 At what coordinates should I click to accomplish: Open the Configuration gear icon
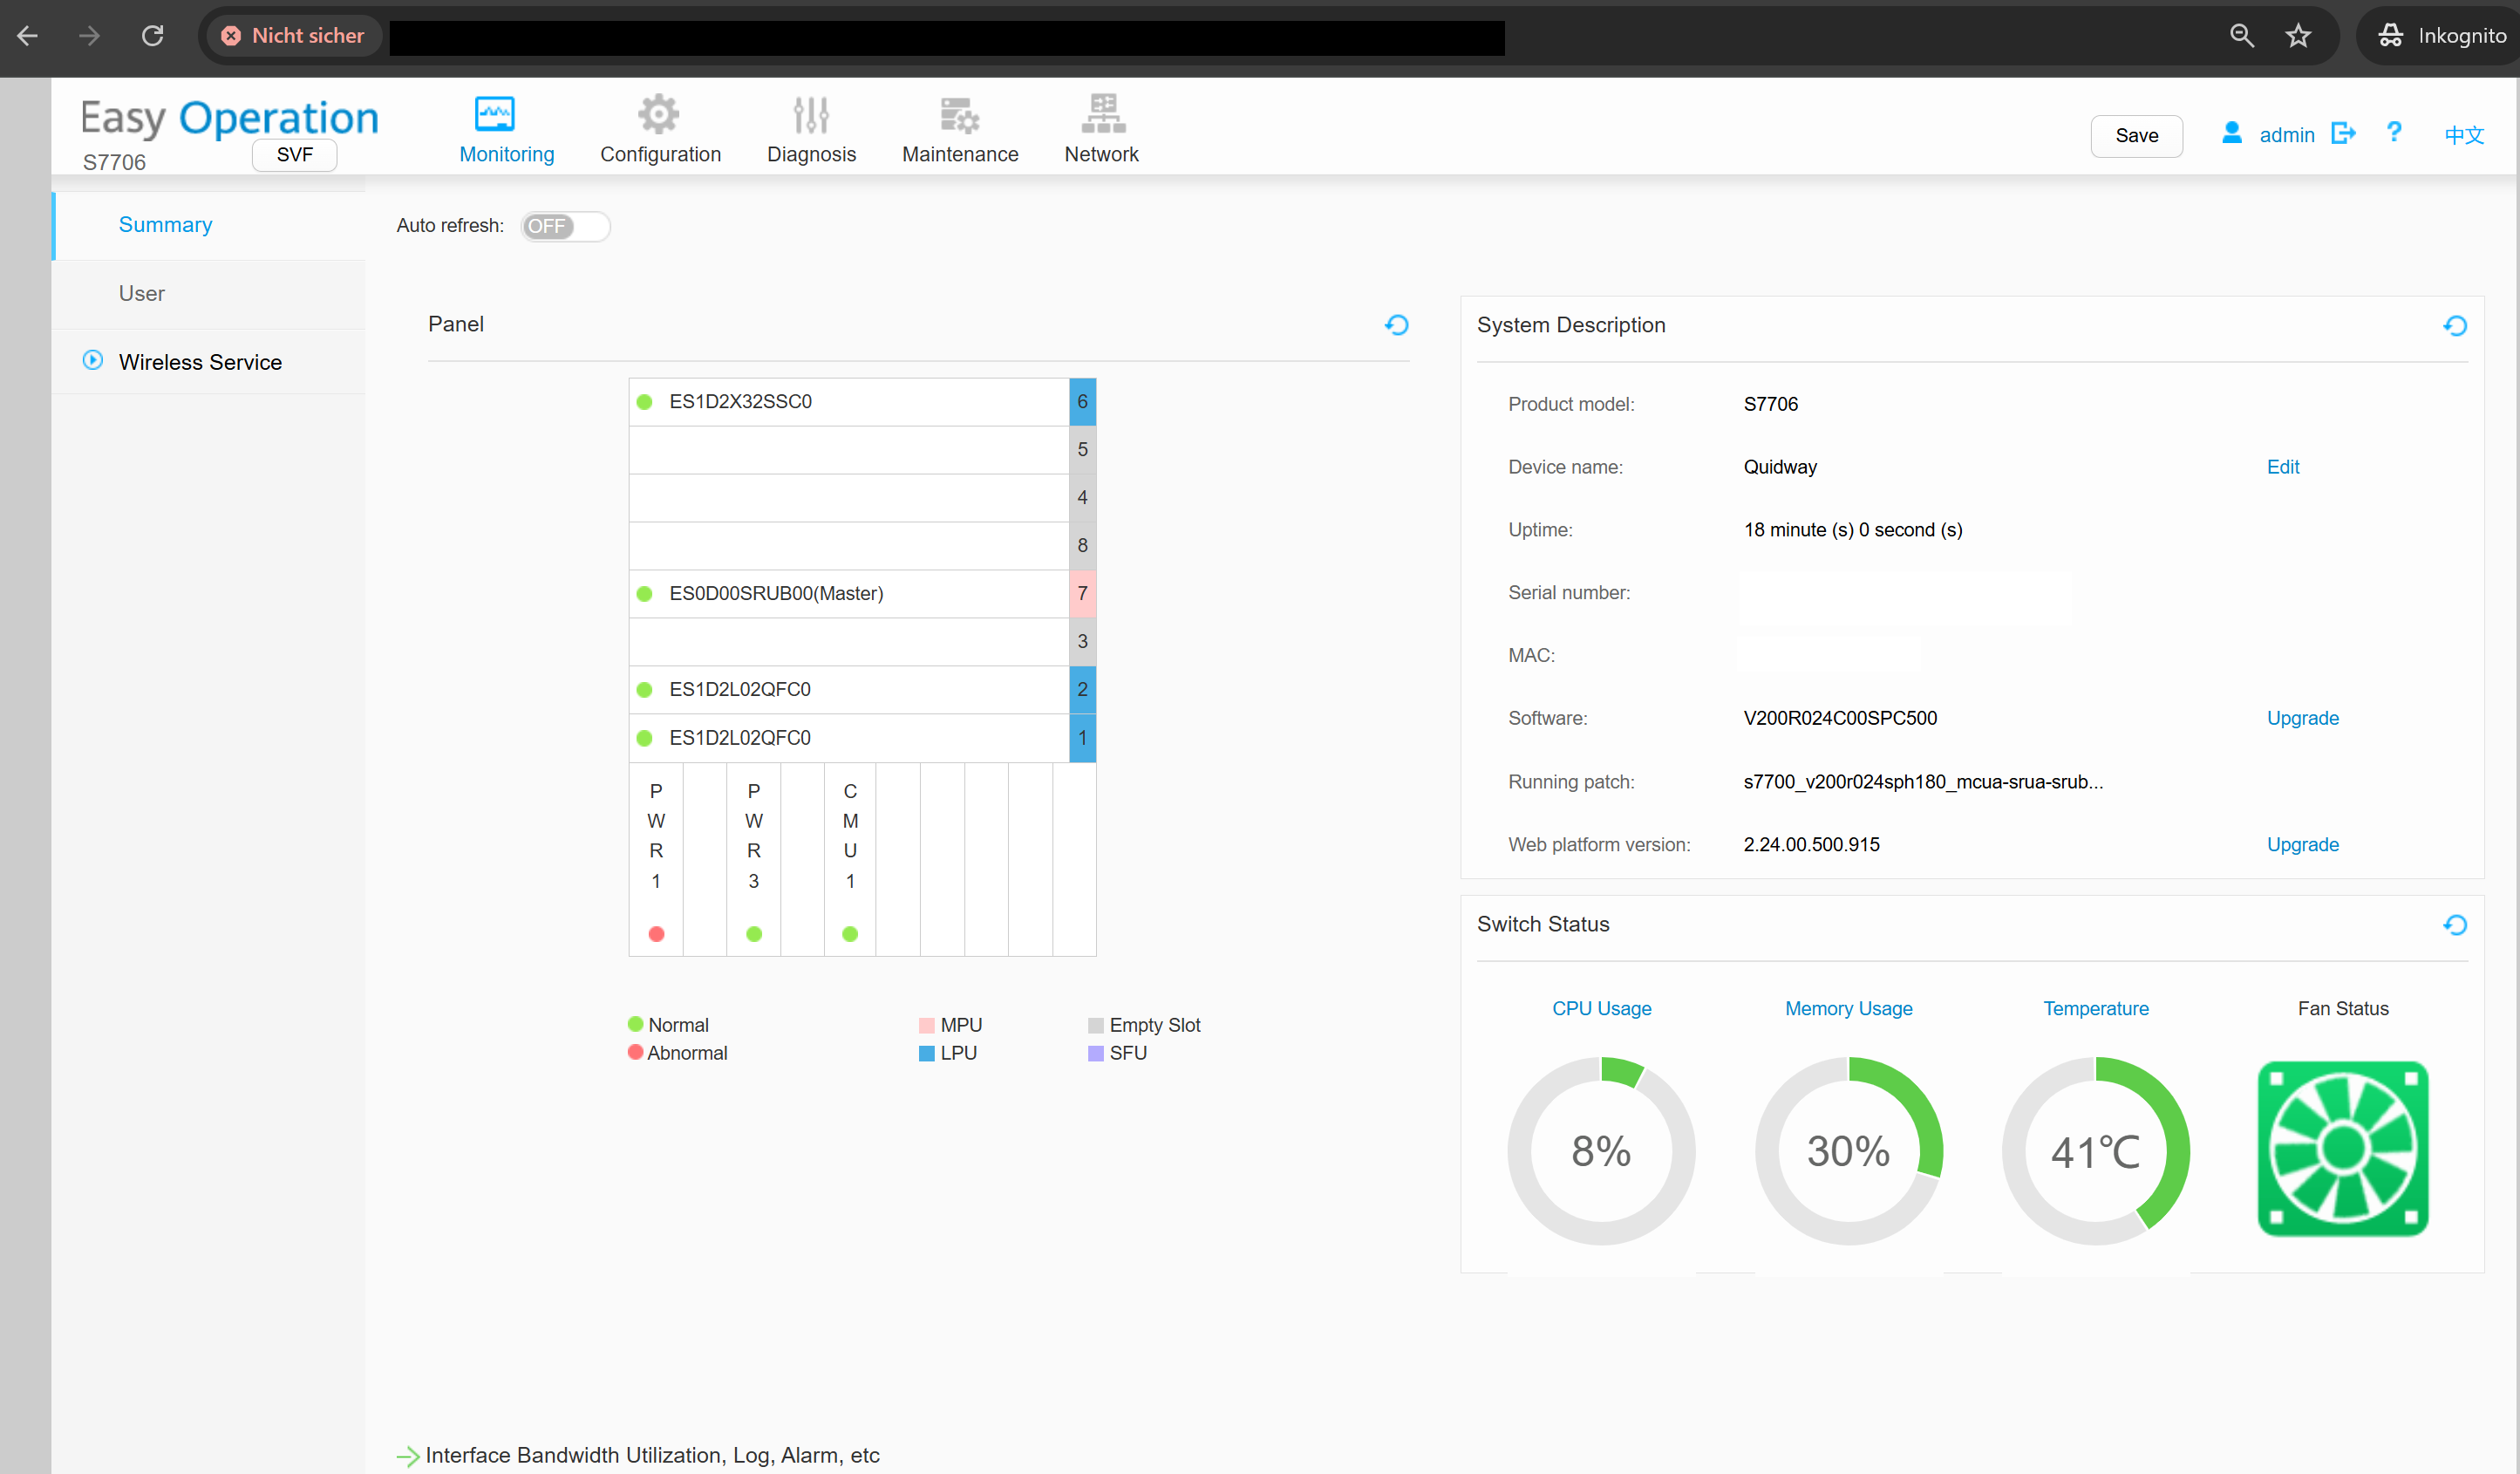659,115
